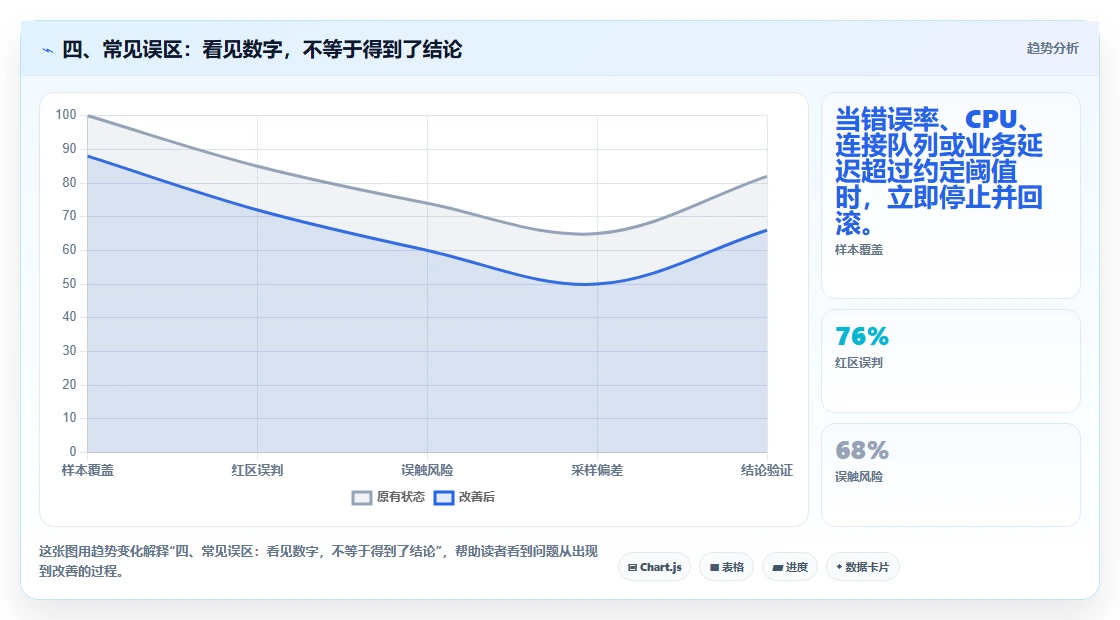
Task: Click the blue 改善后 line at its 采样偏差 low point
Action: [x=597, y=284]
